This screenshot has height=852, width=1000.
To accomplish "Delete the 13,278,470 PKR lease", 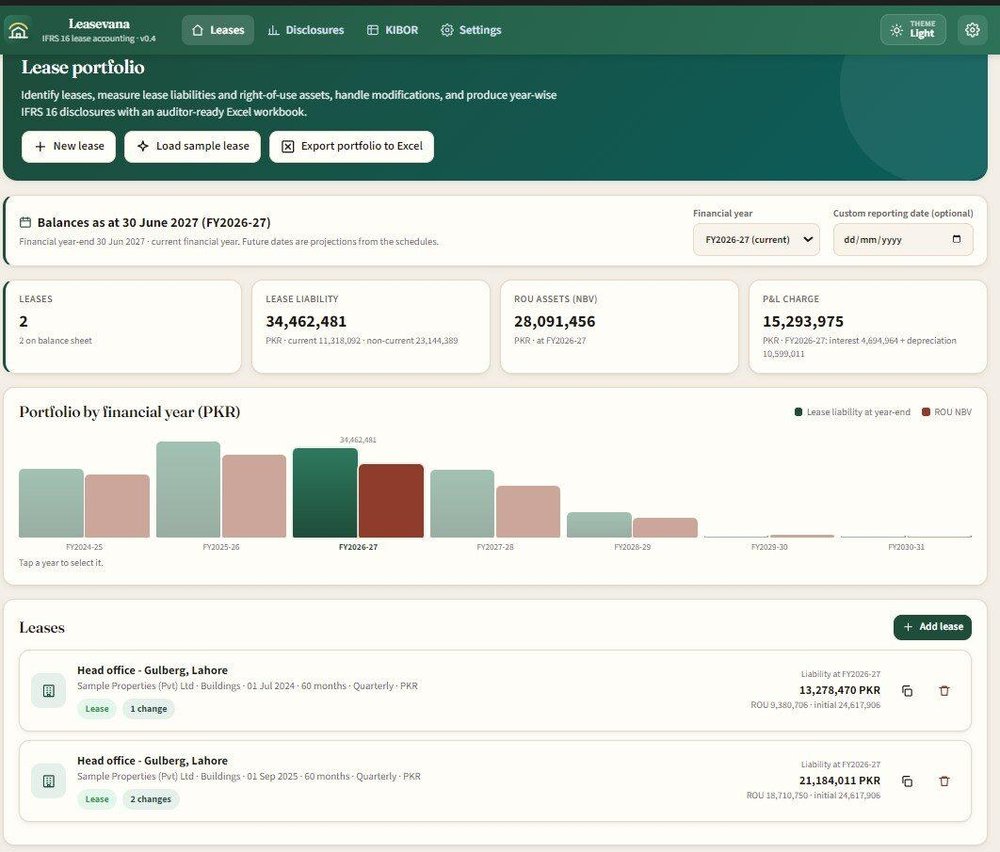I will 945,691.
